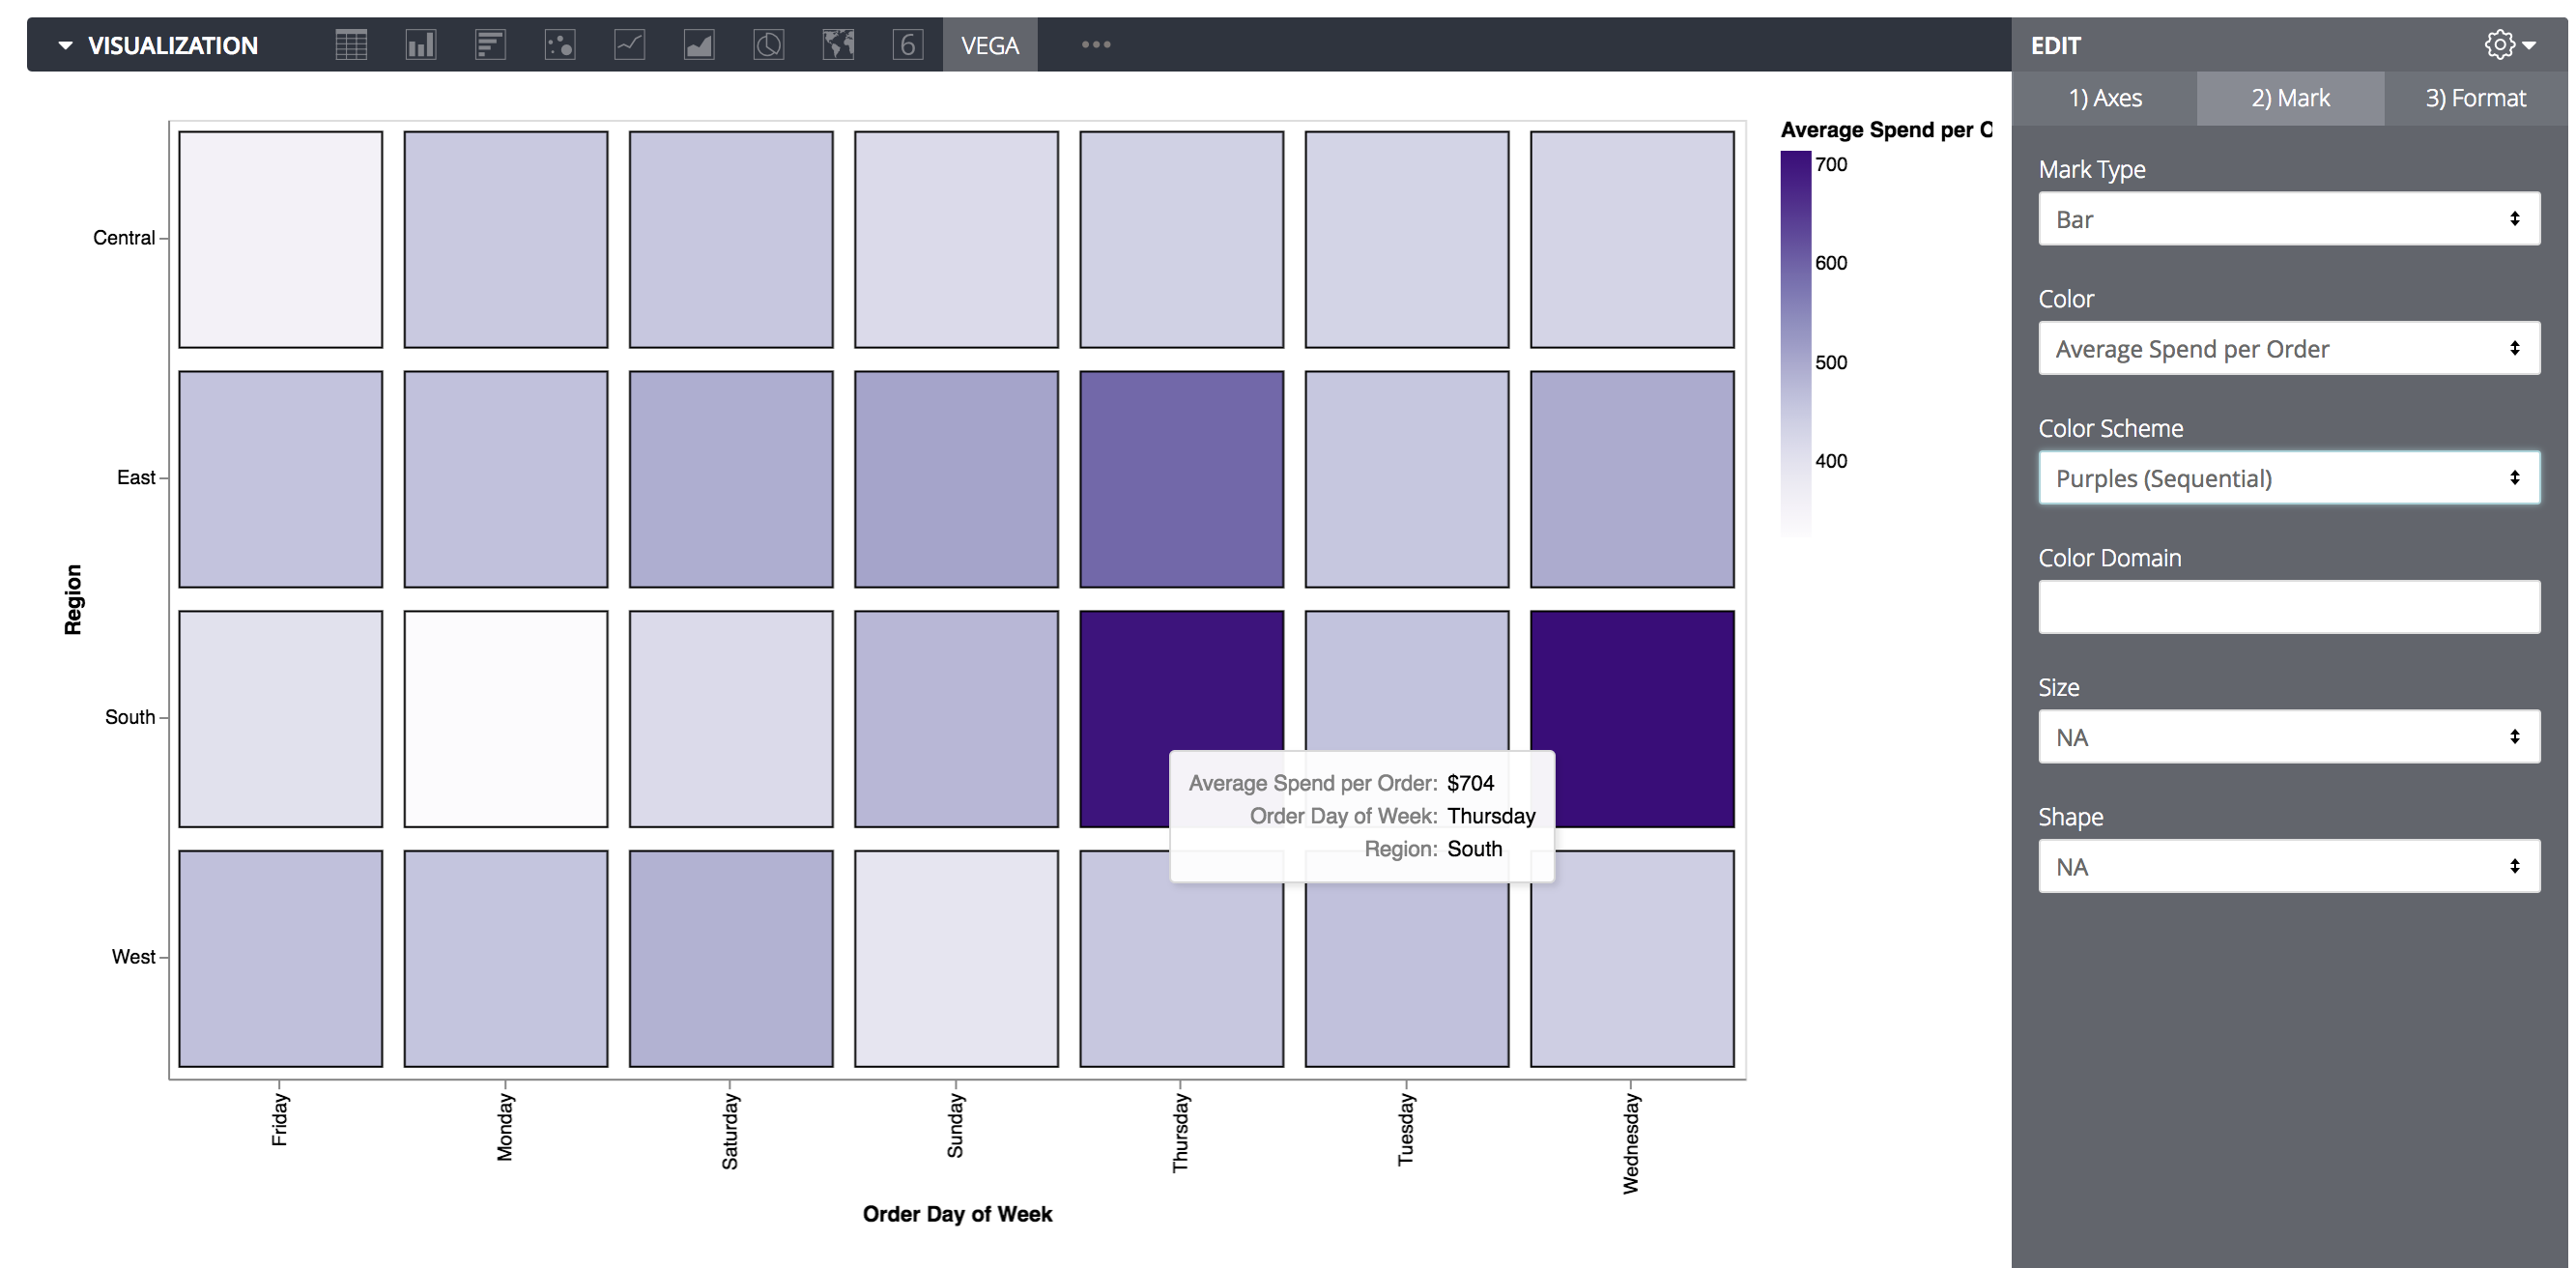2576x1268 pixels.
Task: Open the Color Scheme dropdown
Action: click(2288, 478)
